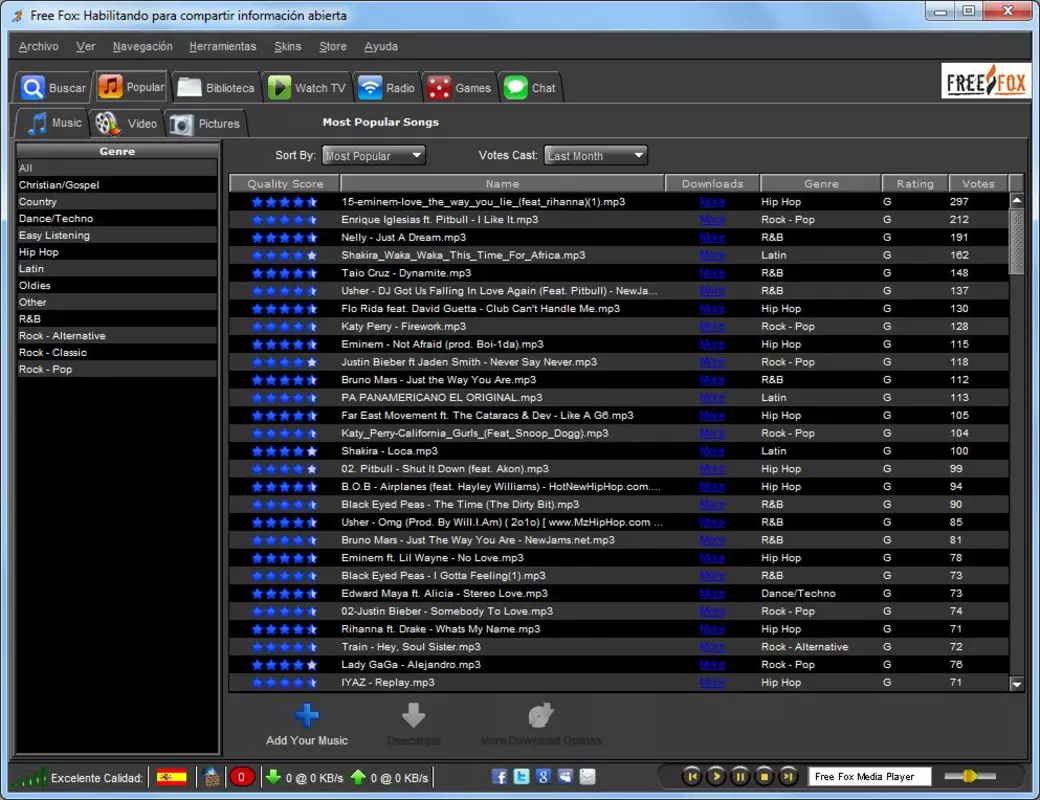Select the Dance/Techno genre in sidebar

[117, 218]
